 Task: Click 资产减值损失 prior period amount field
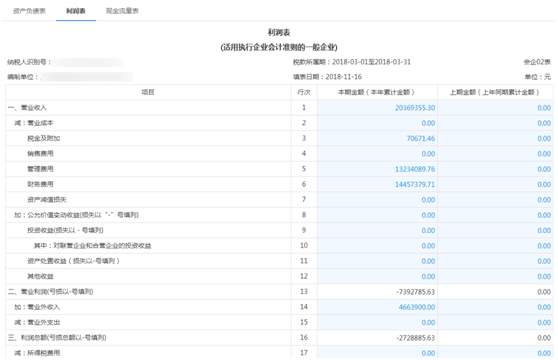click(495, 200)
